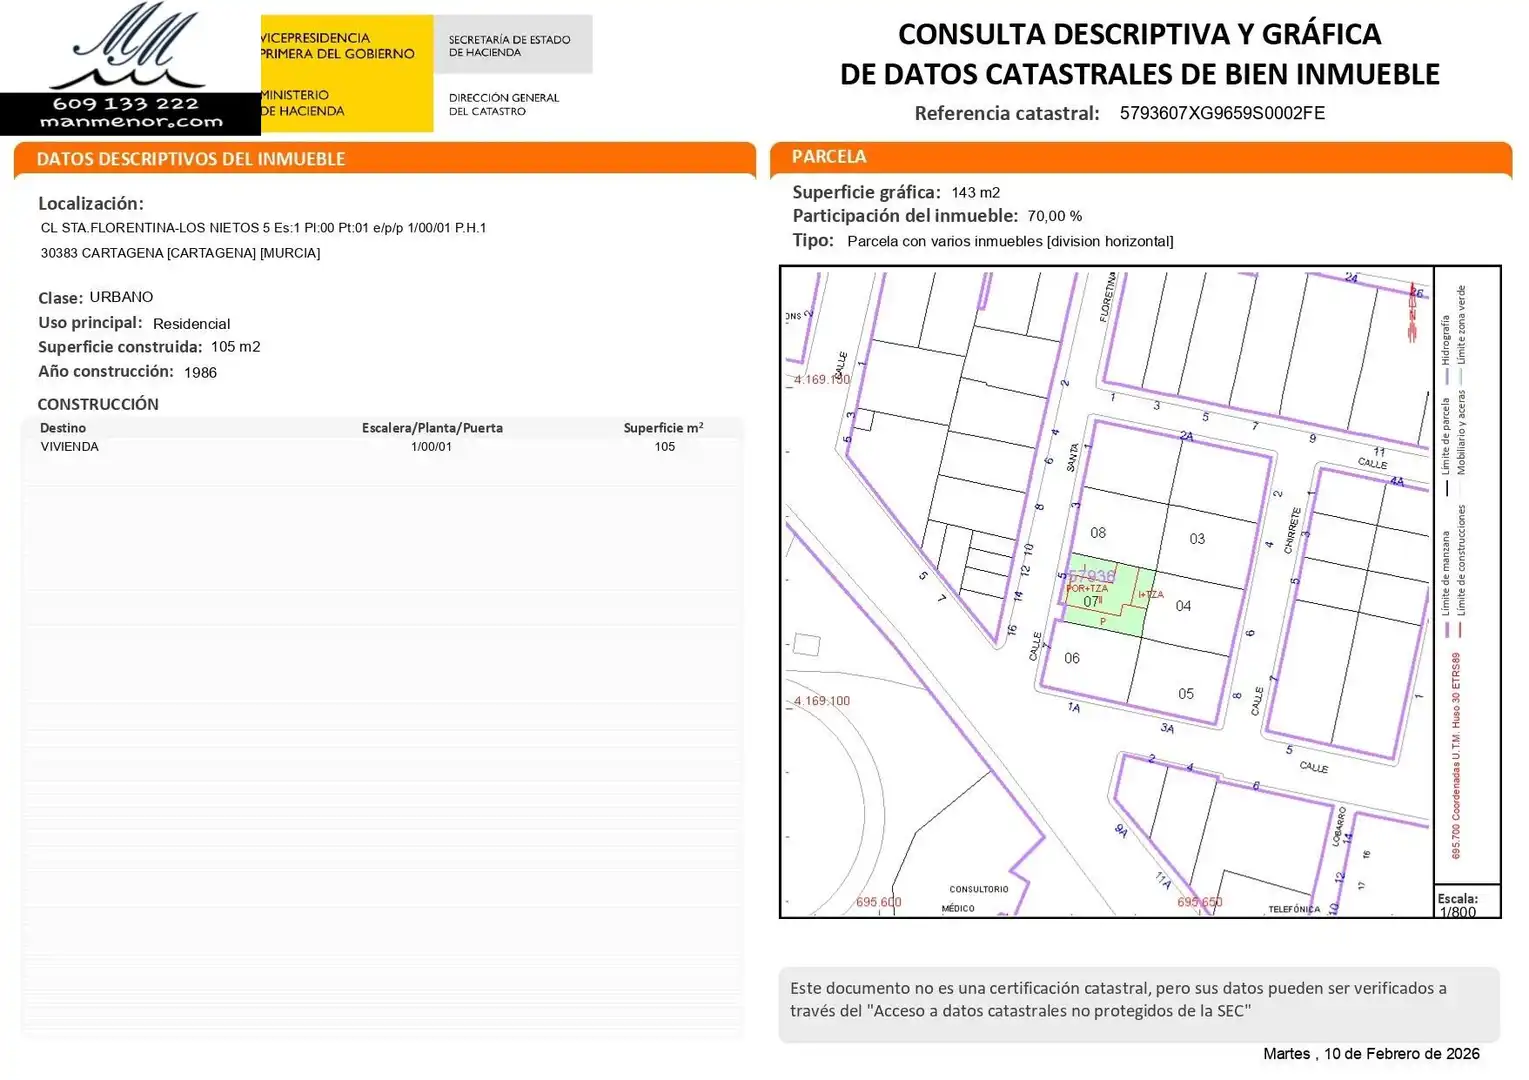Select '30383 CARTAGENA [CARTAGENA] [MURCIA]' text
Image resolution: width=1529 pixels, height=1080 pixels.
click(x=180, y=253)
